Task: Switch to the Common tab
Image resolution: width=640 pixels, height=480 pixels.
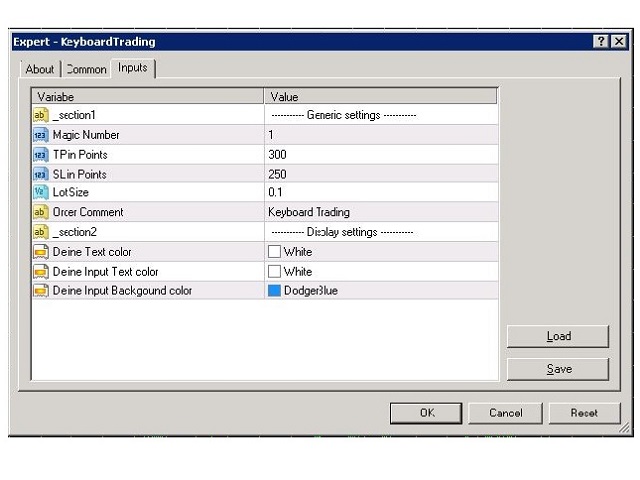Action: click(86, 69)
